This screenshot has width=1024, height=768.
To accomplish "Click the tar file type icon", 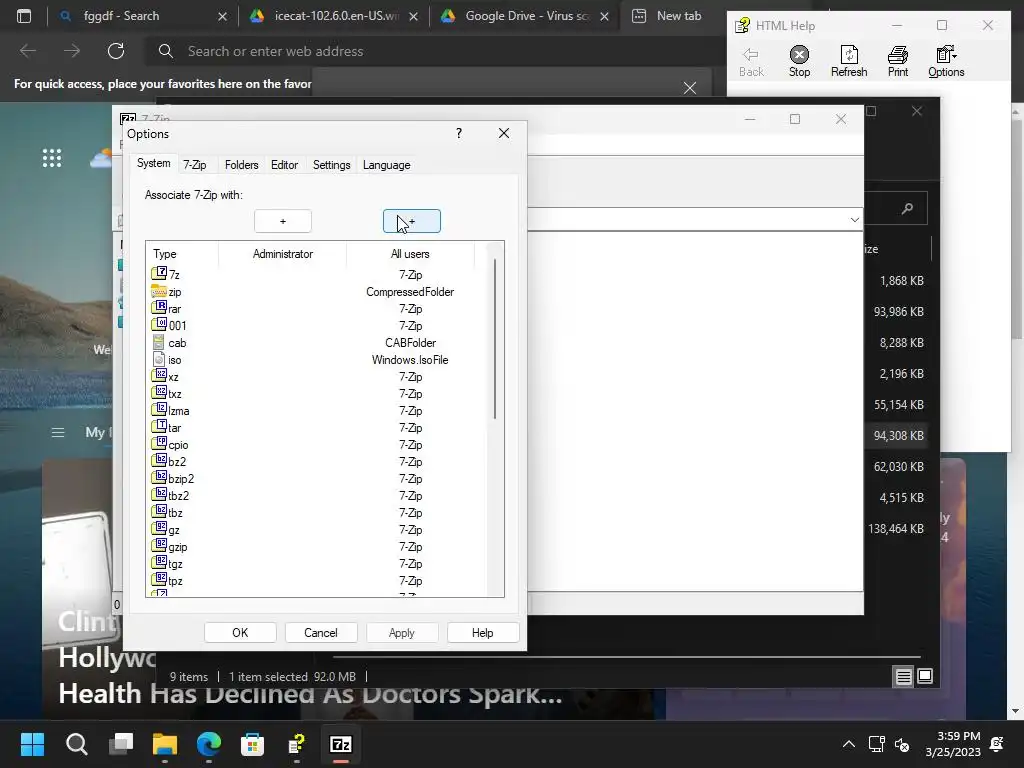I will pyautogui.click(x=159, y=426).
